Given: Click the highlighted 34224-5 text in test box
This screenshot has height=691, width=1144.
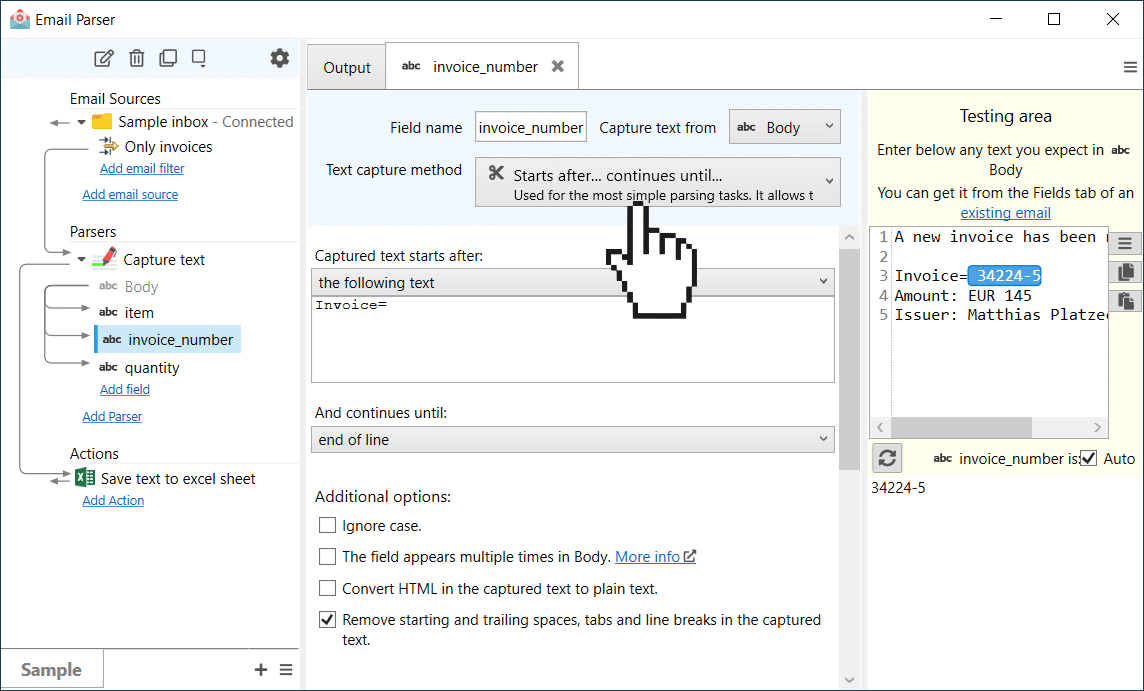Looking at the screenshot, I should point(1005,276).
